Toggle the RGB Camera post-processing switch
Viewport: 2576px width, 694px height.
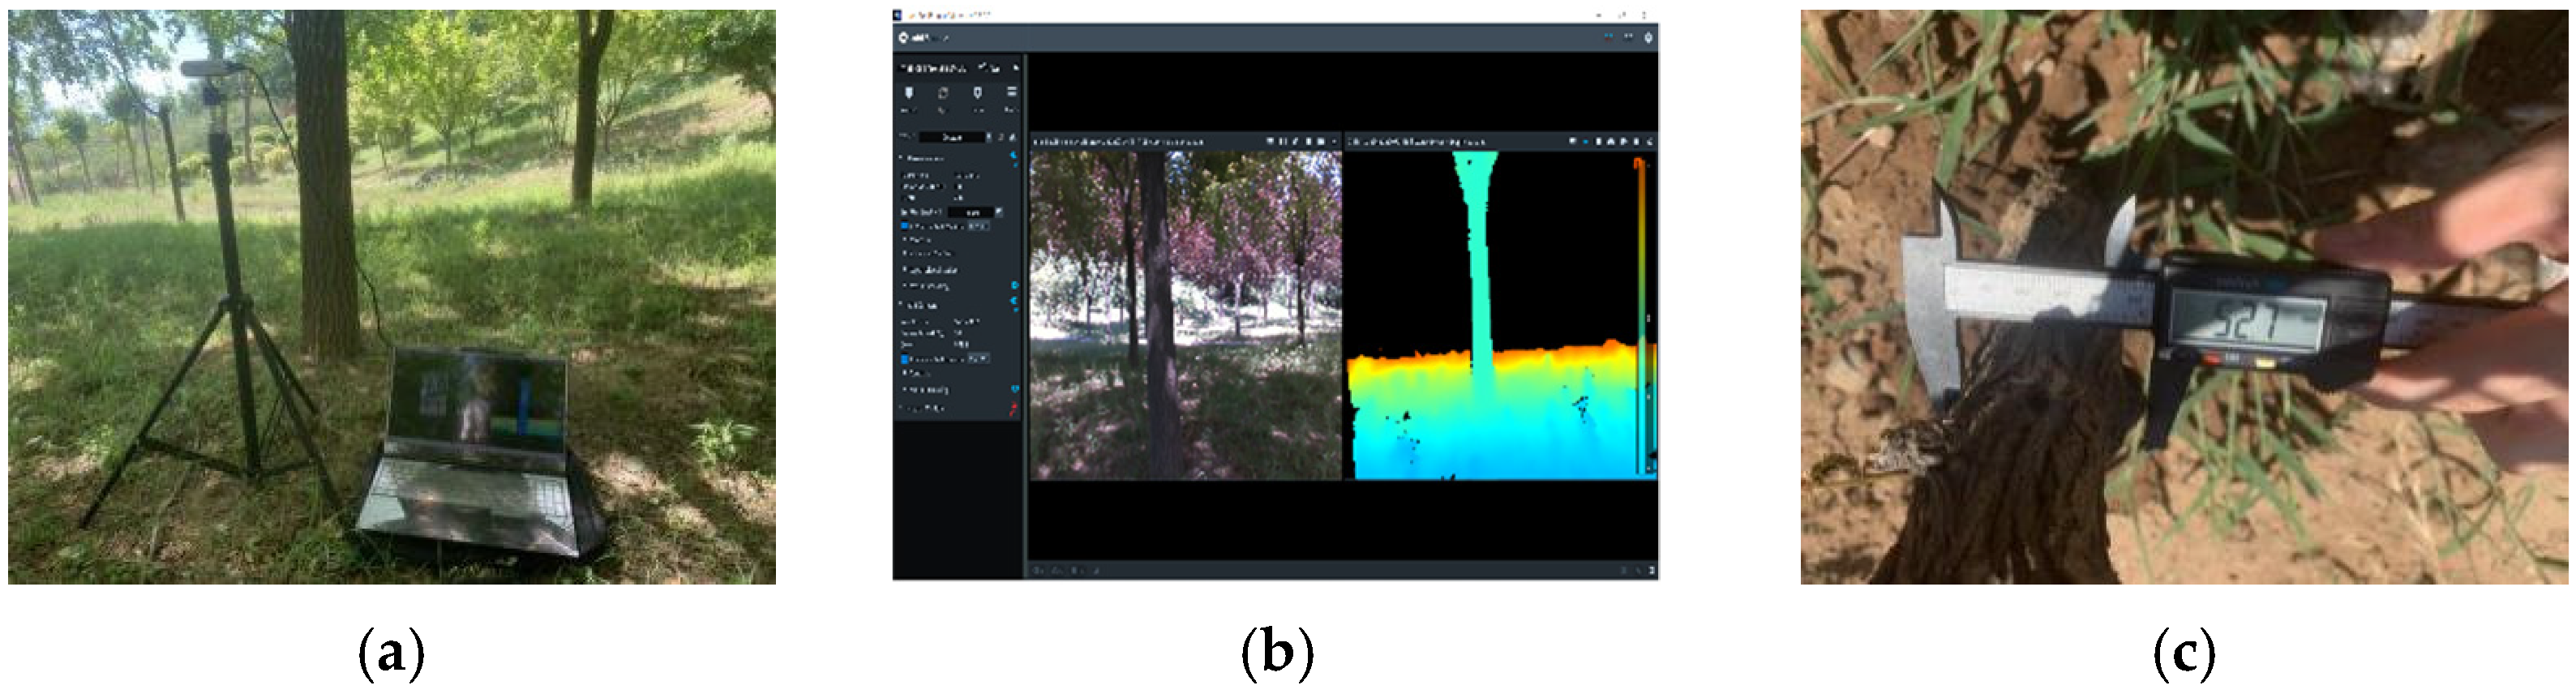(1014, 389)
